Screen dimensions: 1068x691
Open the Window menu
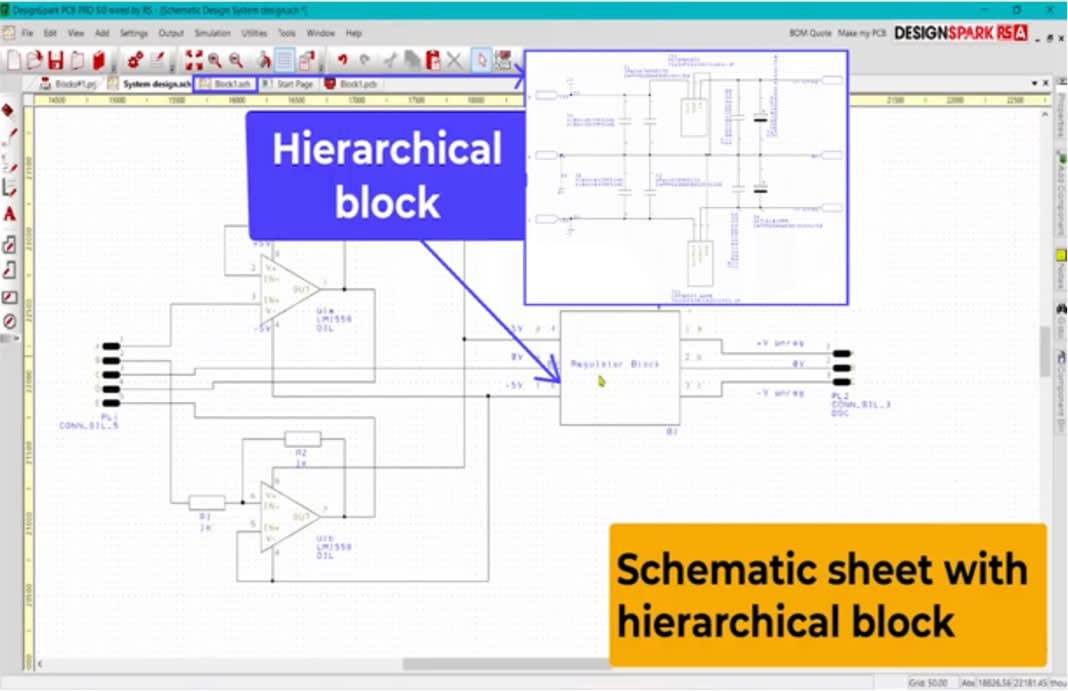pyautogui.click(x=320, y=33)
